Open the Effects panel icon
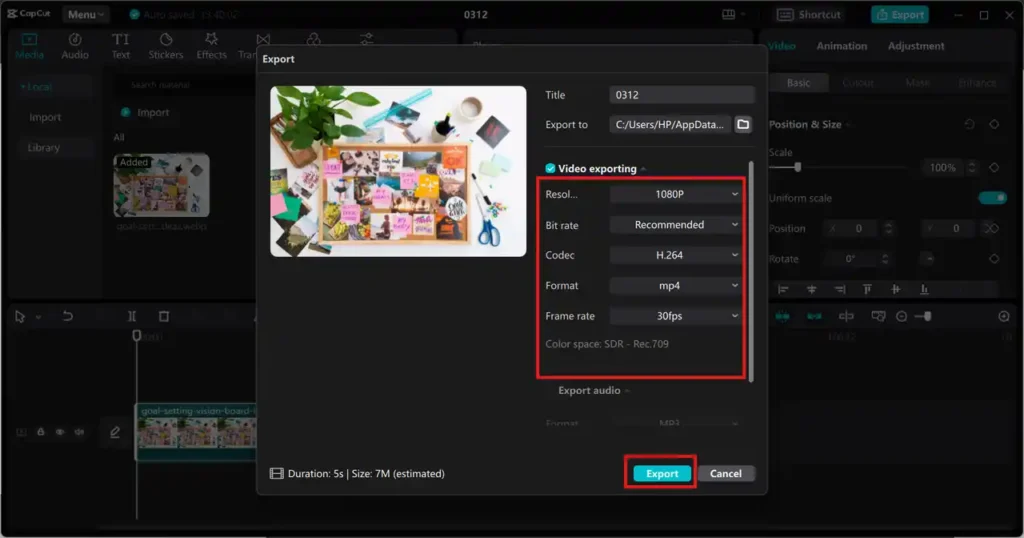This screenshot has width=1024, height=538. click(211, 45)
